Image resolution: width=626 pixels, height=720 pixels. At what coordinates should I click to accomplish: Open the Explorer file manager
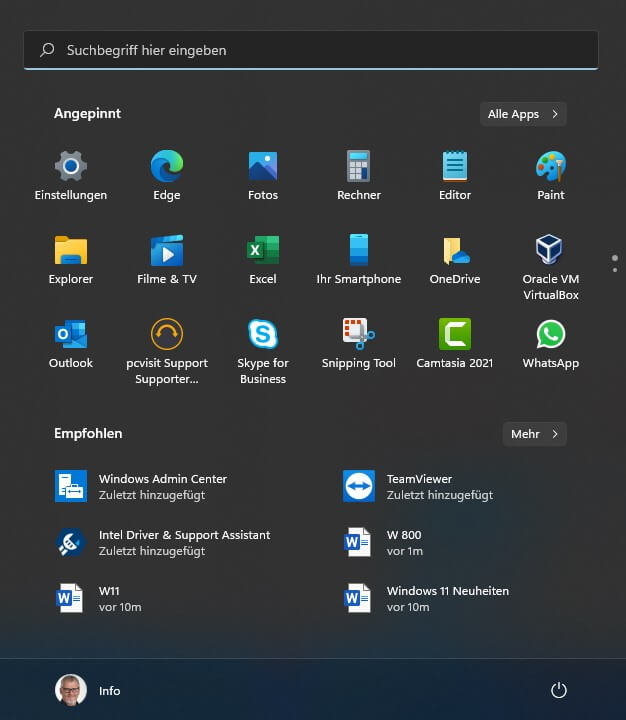71,260
